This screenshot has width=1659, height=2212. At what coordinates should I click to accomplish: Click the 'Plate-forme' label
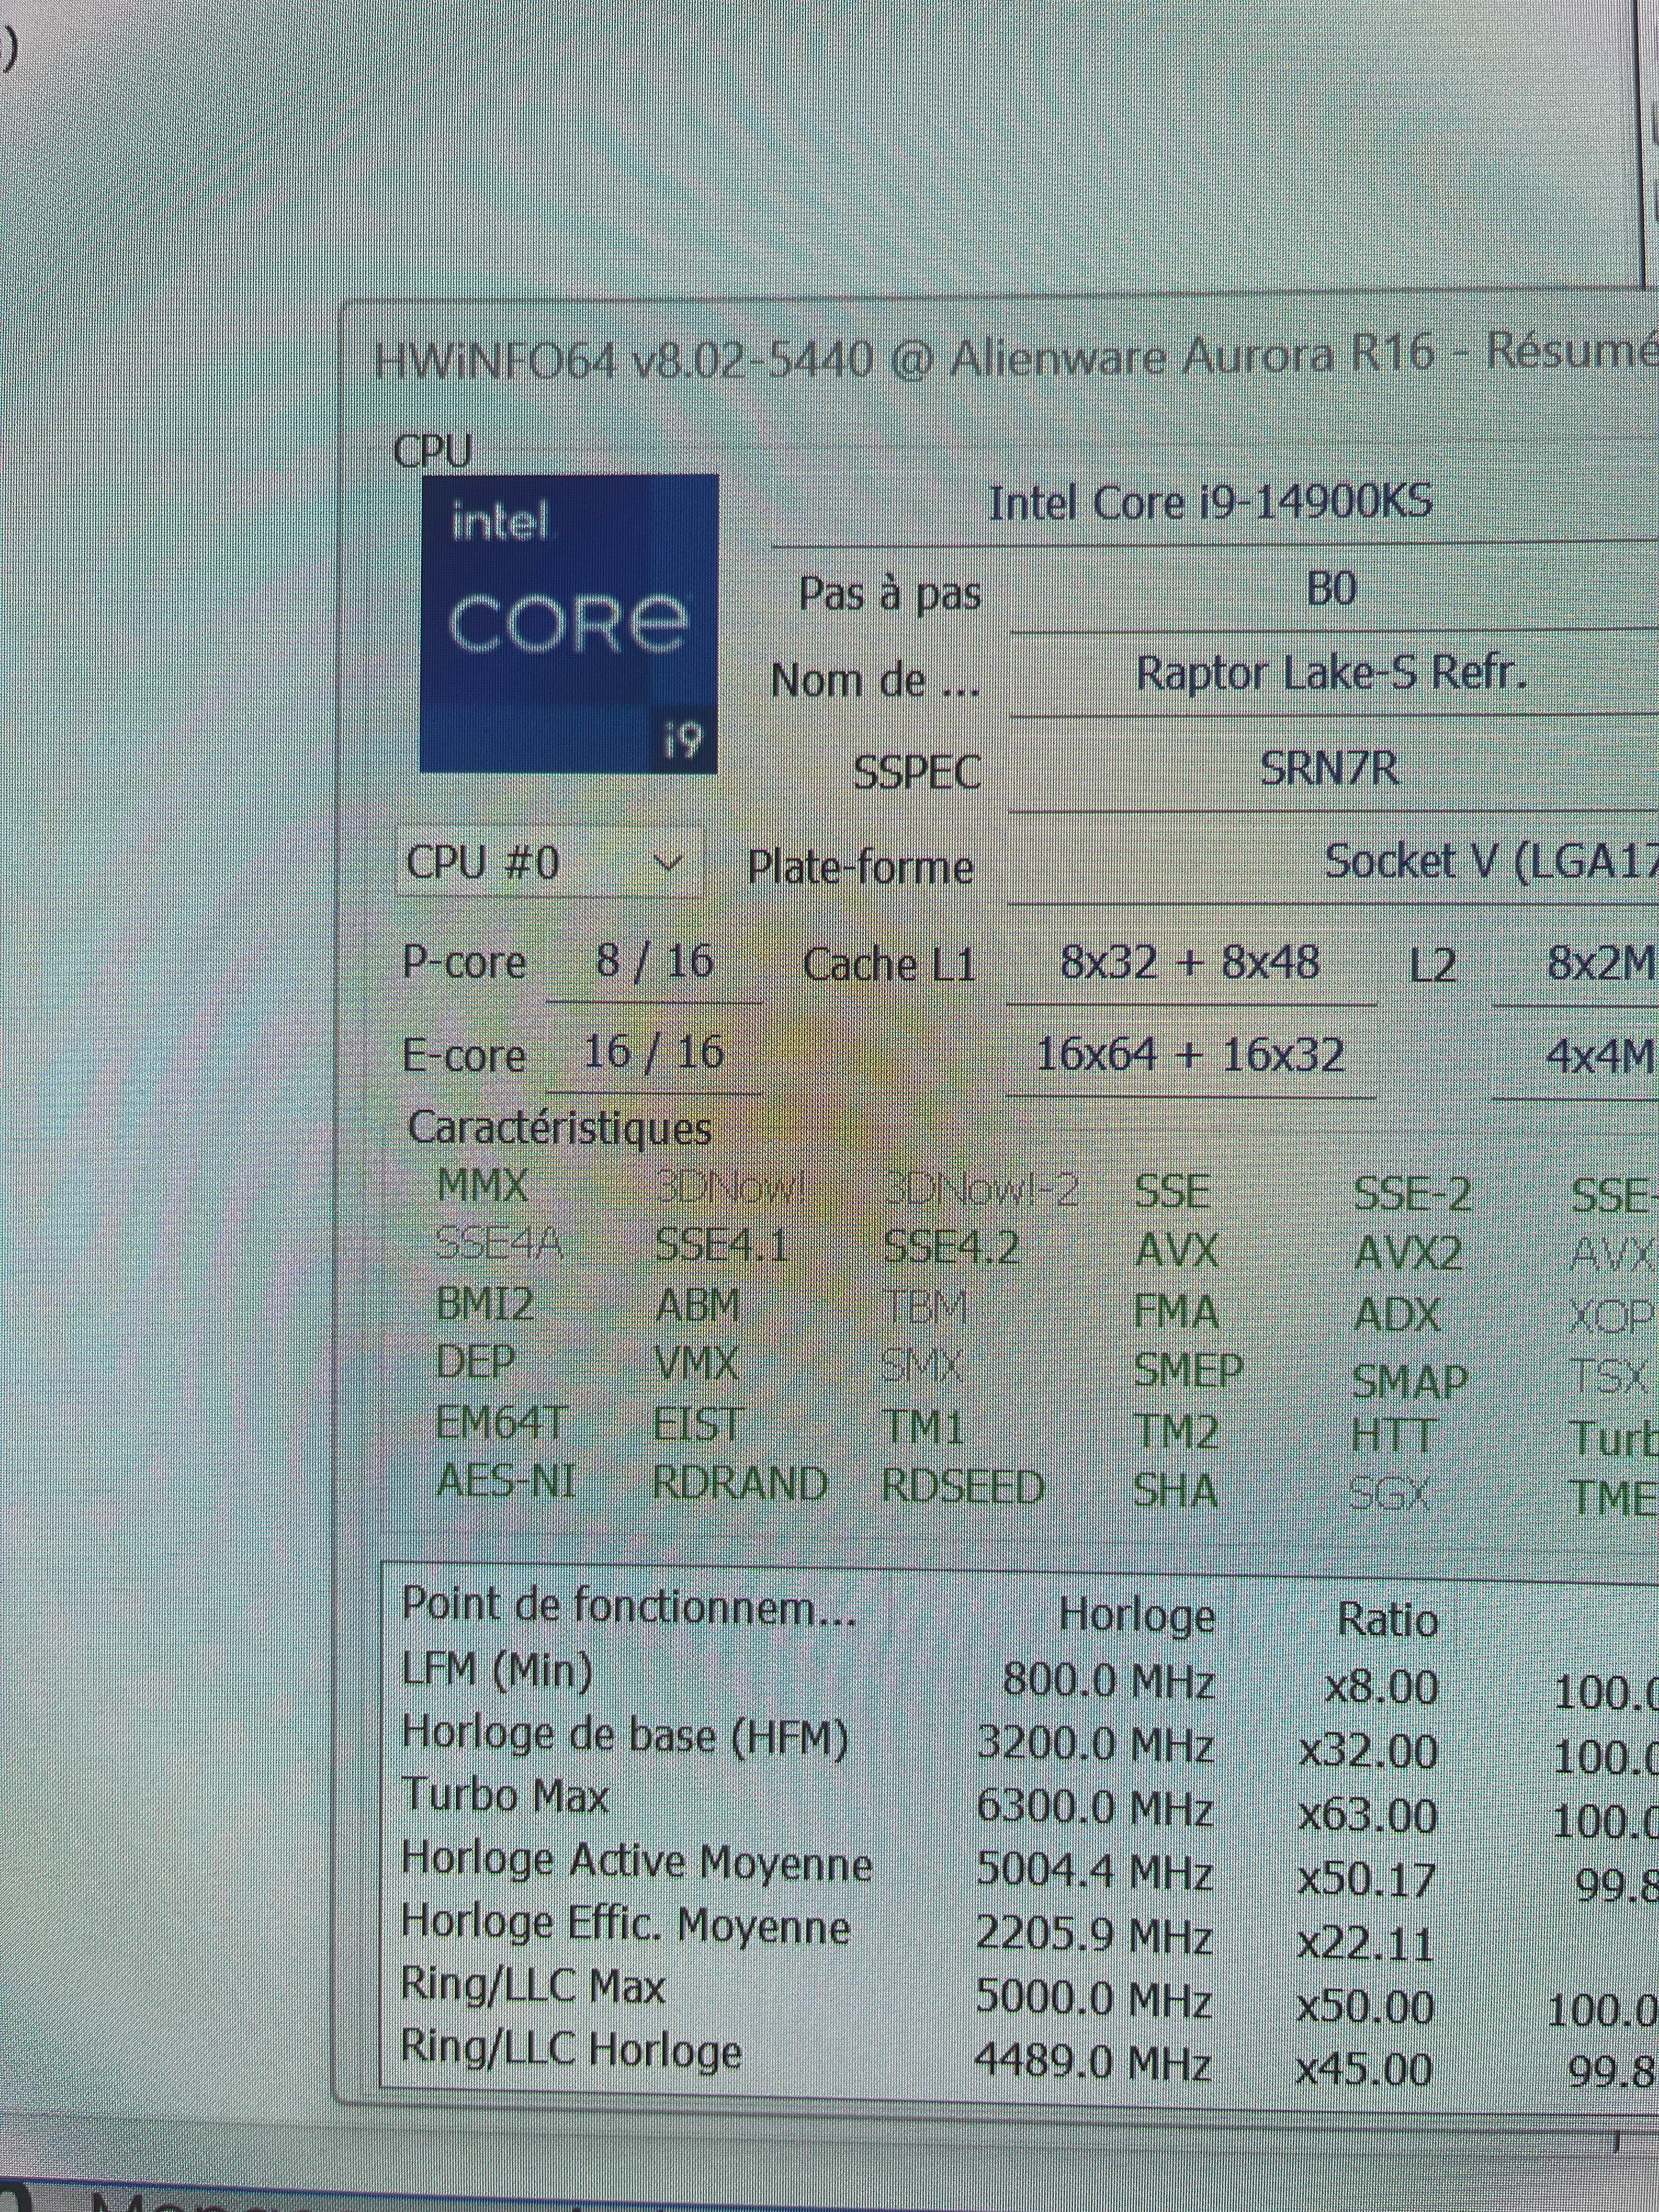point(860,866)
